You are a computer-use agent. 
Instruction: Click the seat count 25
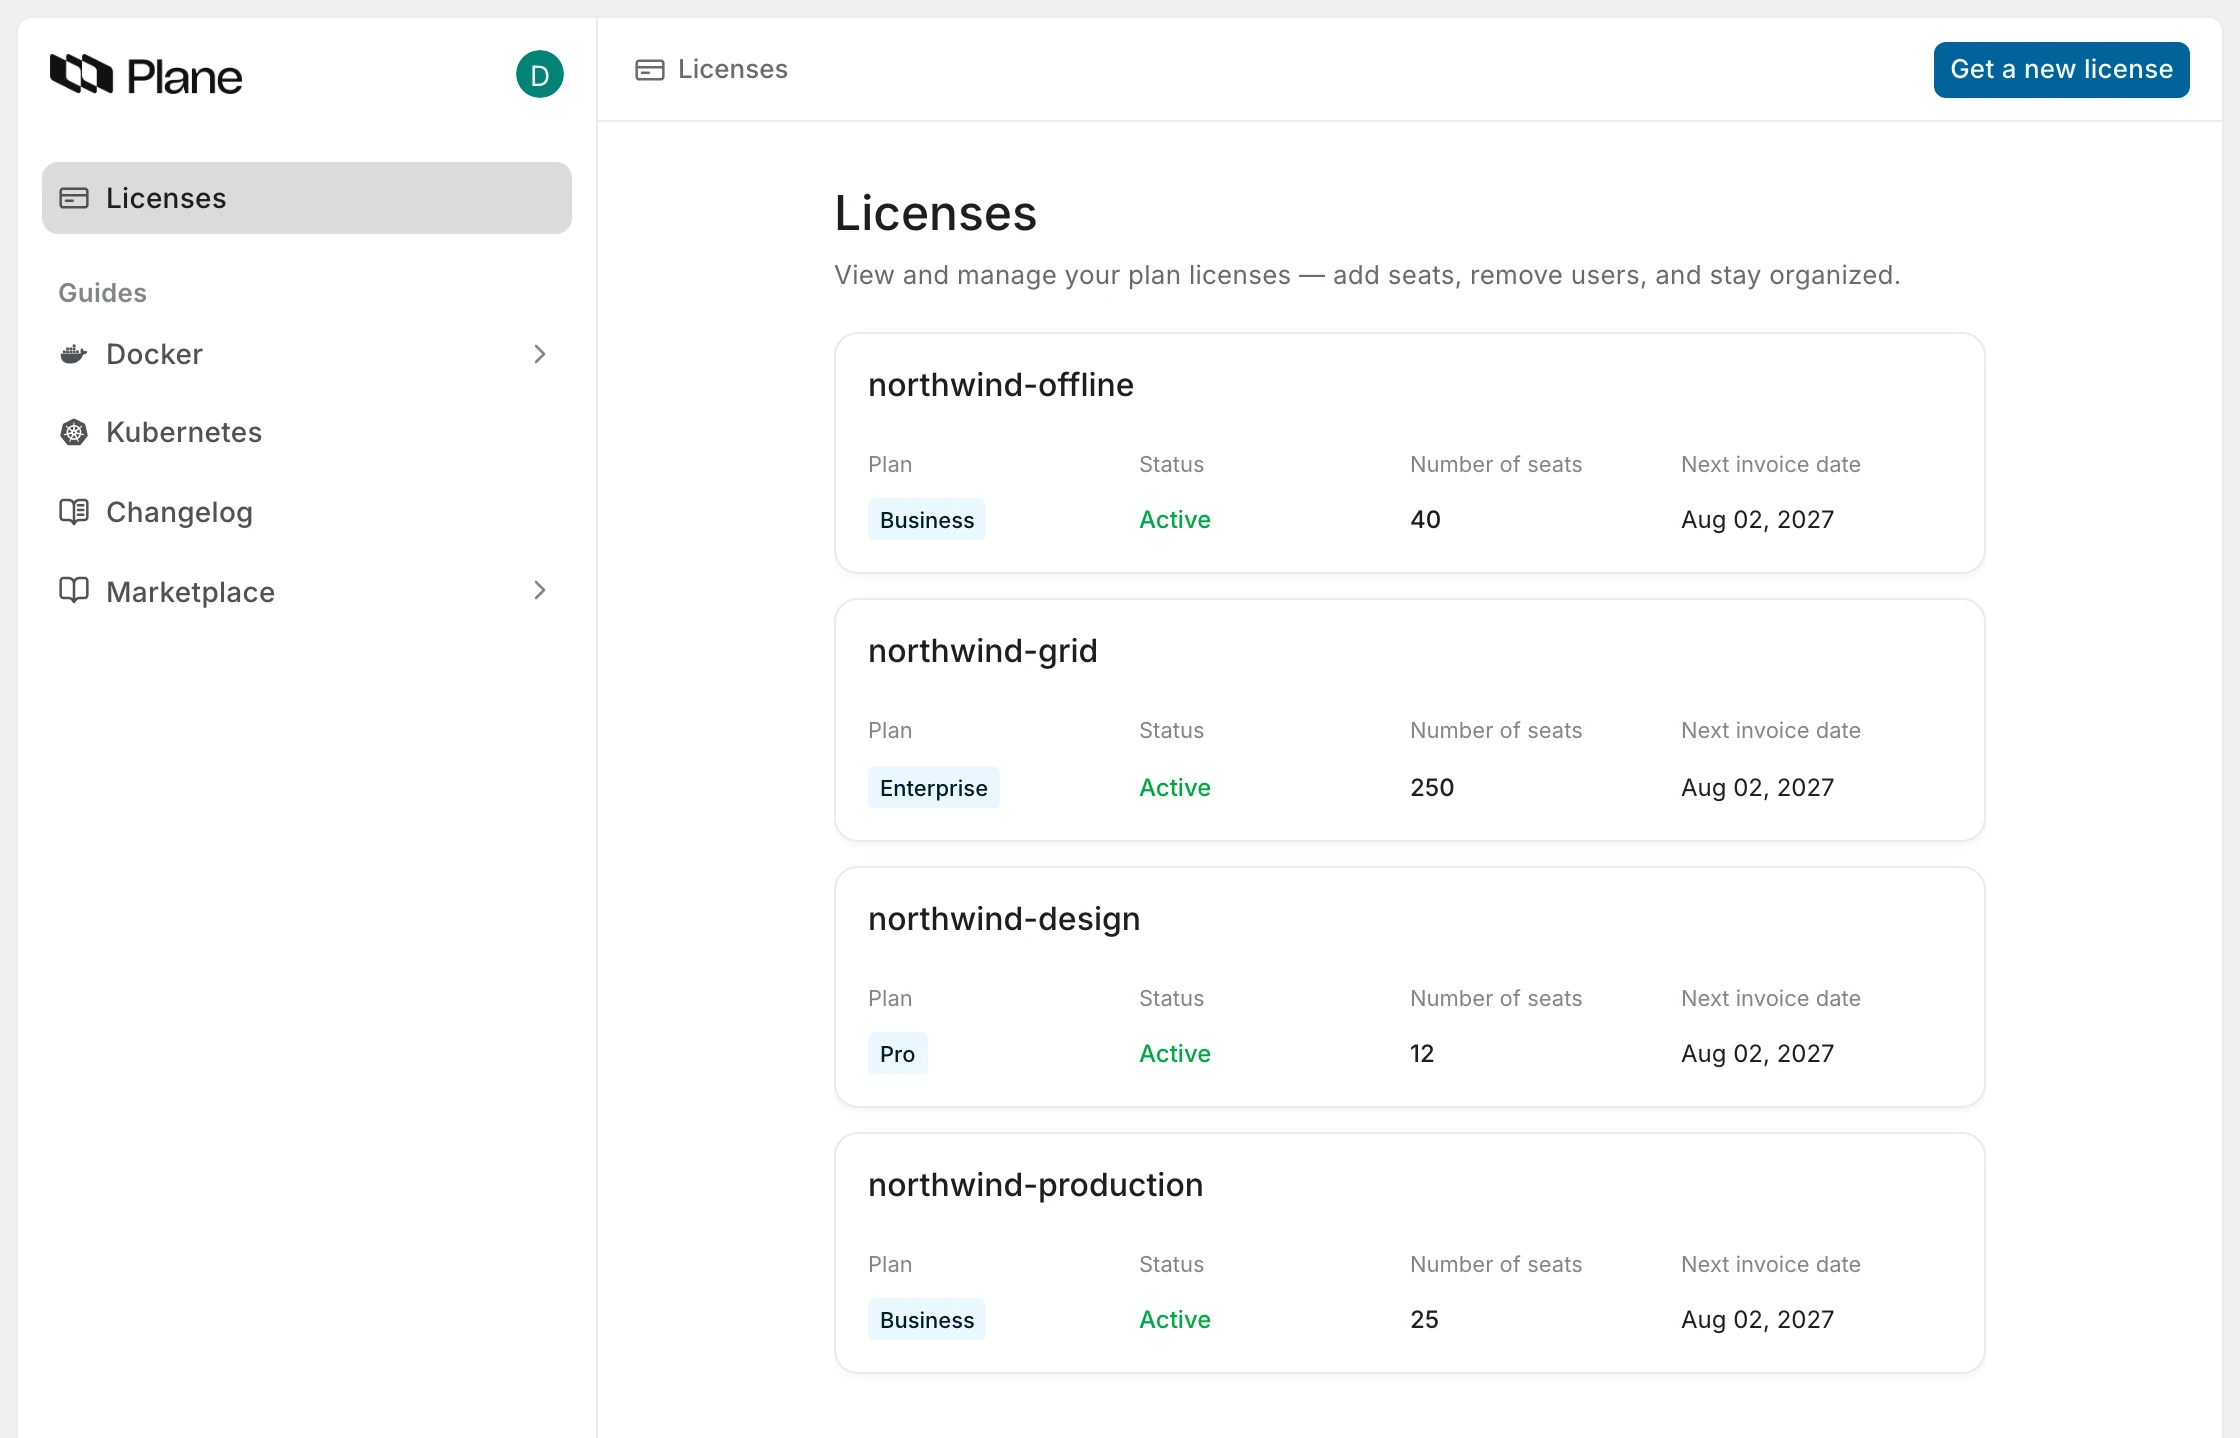[1425, 1320]
